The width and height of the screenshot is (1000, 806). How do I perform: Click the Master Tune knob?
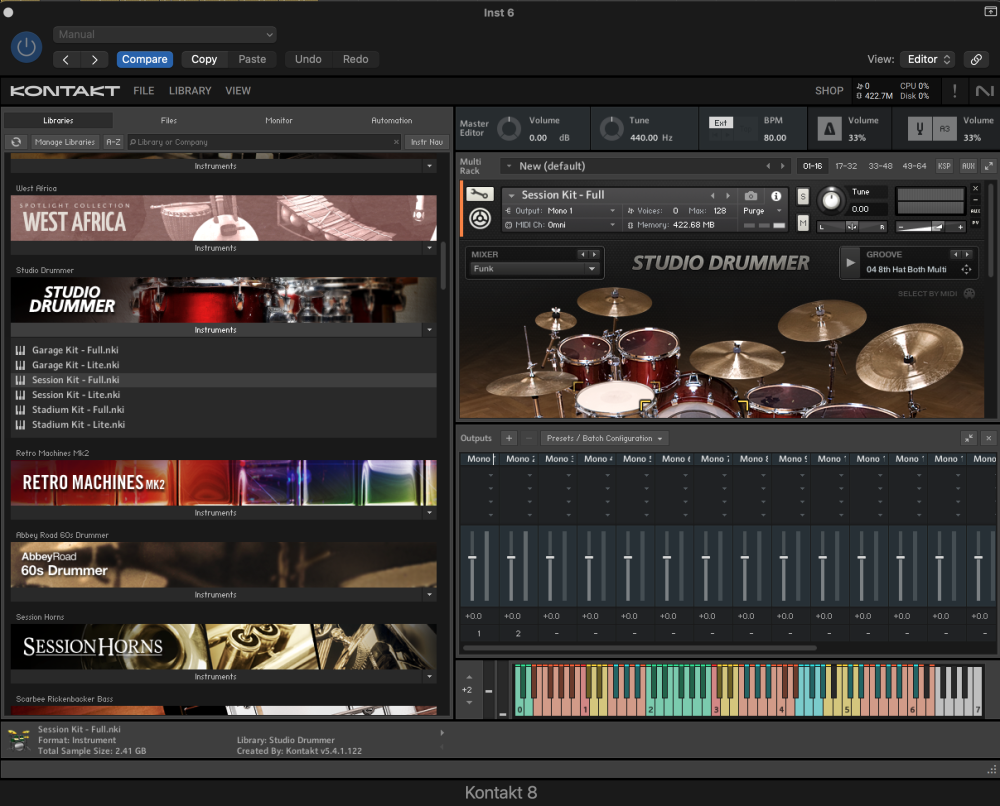click(x=611, y=129)
